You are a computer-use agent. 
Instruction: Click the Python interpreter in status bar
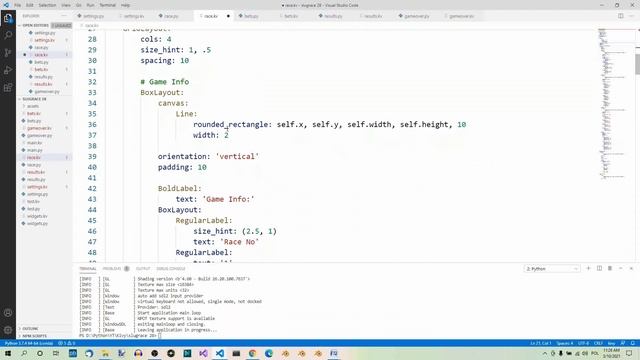(29, 343)
